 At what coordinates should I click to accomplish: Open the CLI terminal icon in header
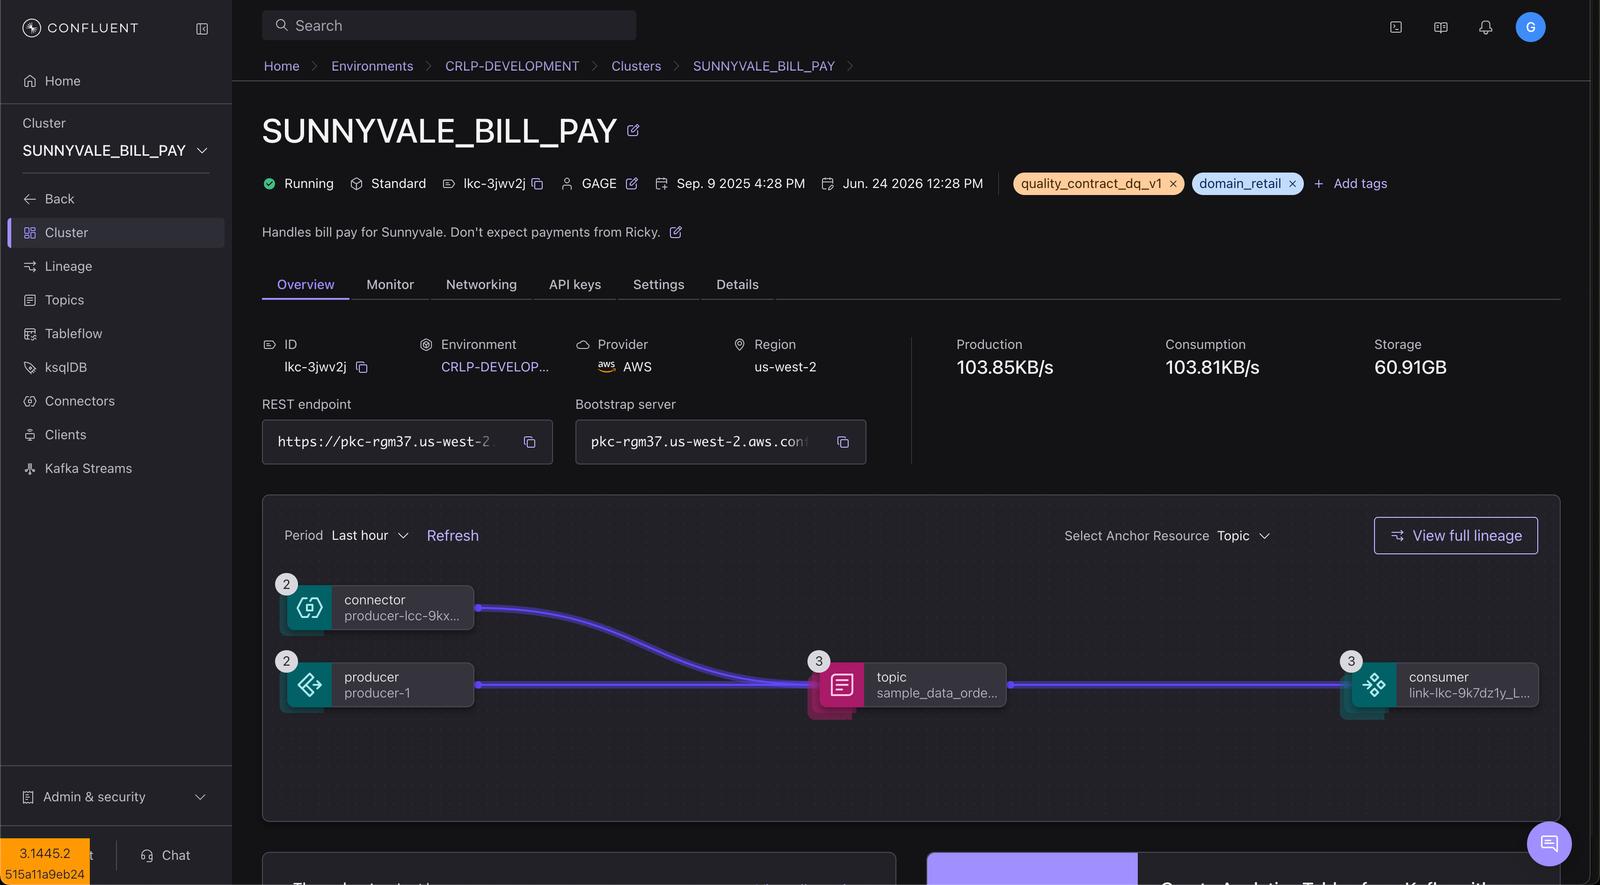pos(1396,27)
